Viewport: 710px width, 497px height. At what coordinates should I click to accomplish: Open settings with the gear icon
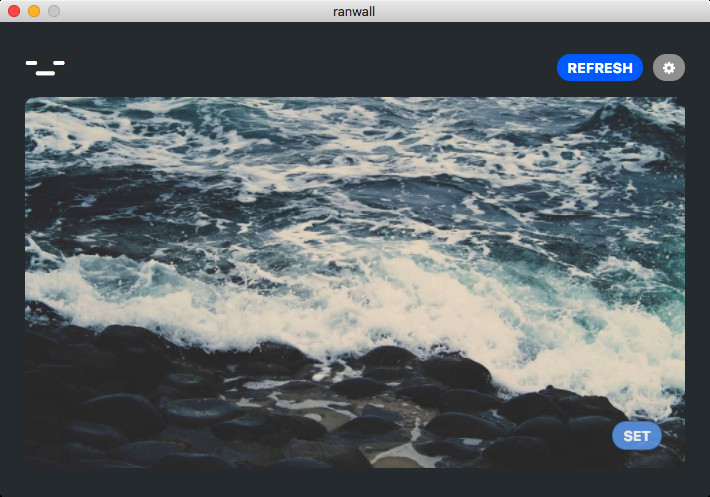pyautogui.click(x=669, y=68)
